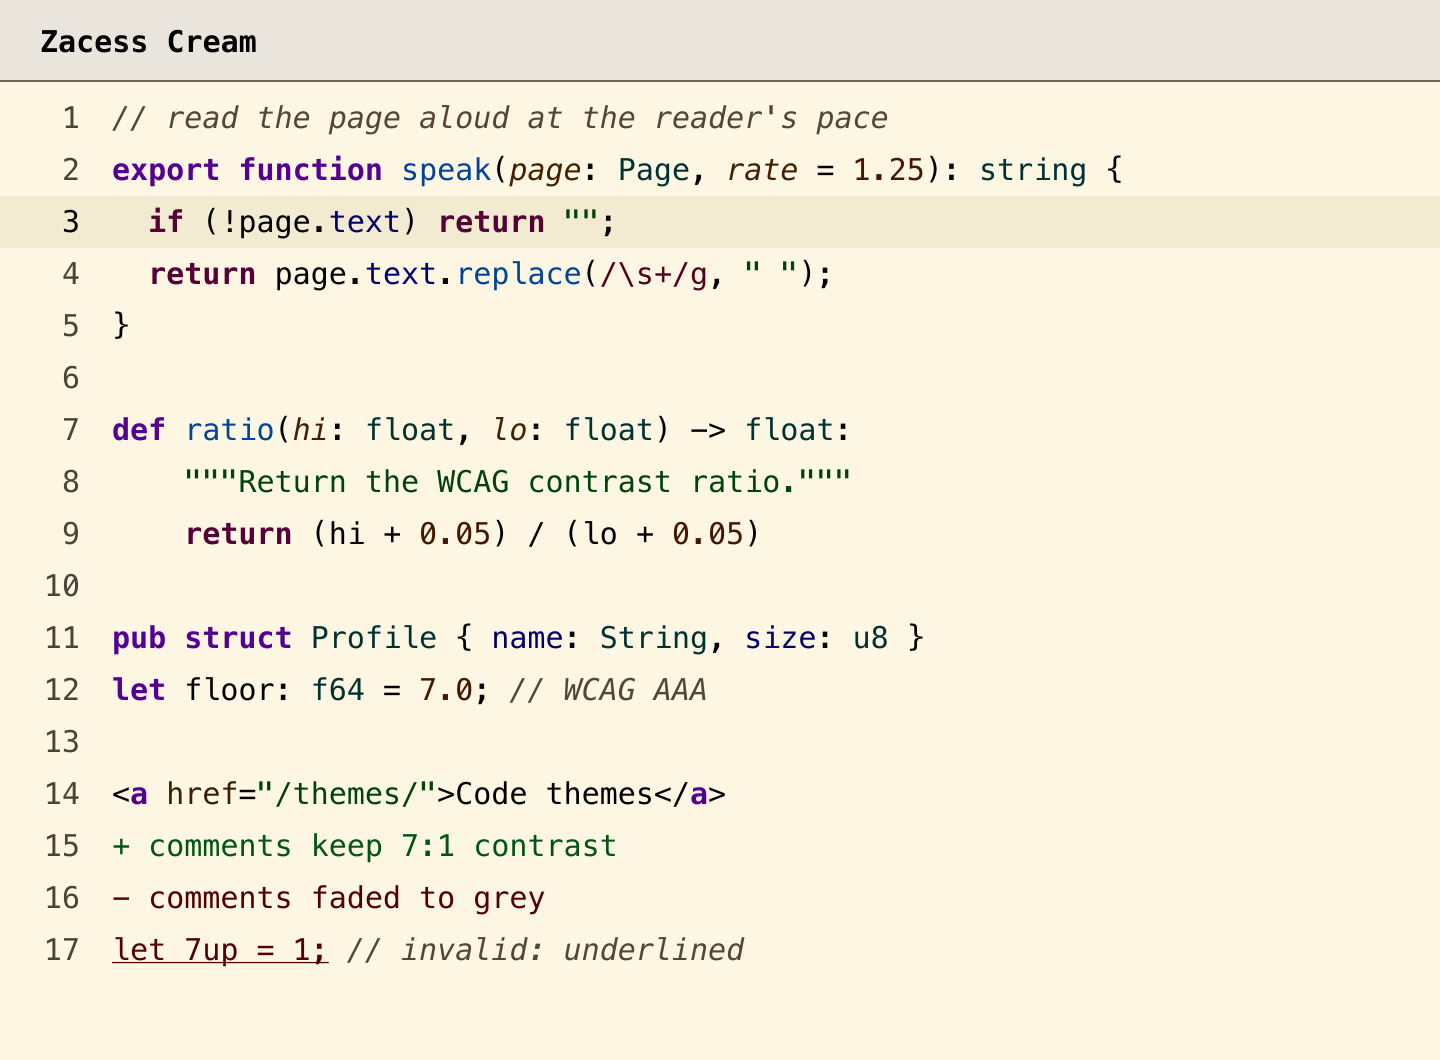This screenshot has height=1060, width=1440.
Task: Click line number 1 in gutter
Action: [70, 118]
